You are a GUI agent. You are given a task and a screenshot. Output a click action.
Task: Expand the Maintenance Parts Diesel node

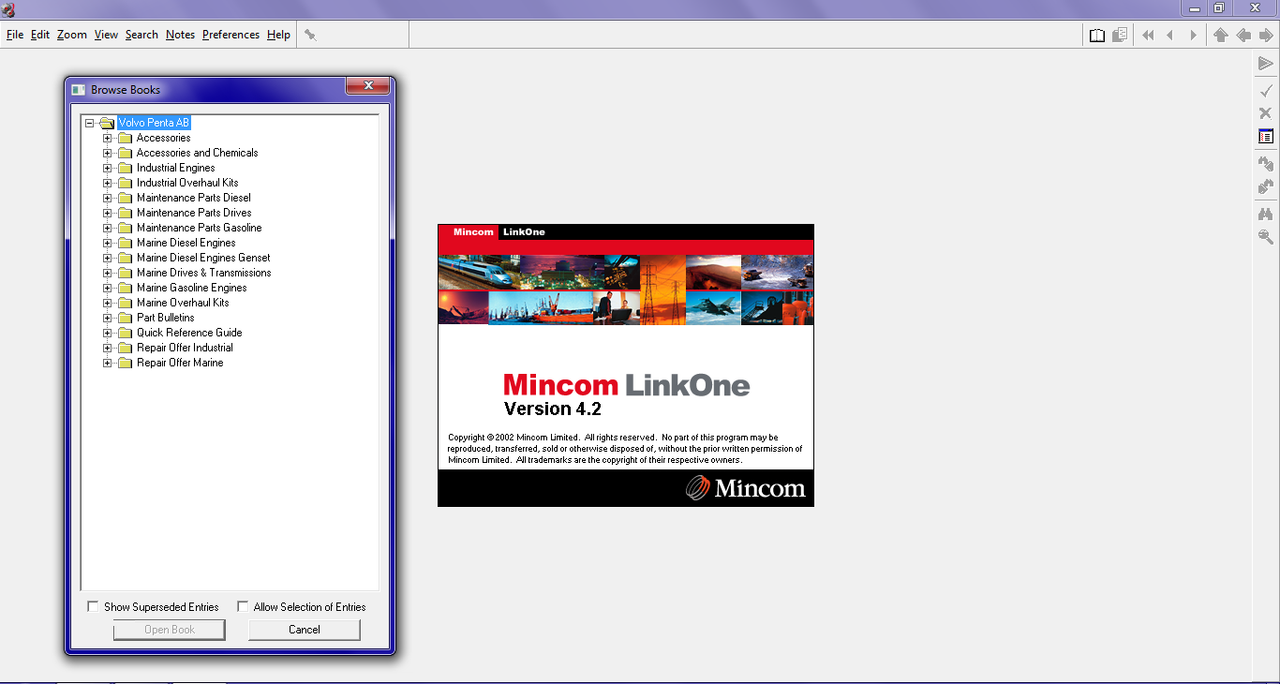pos(108,198)
